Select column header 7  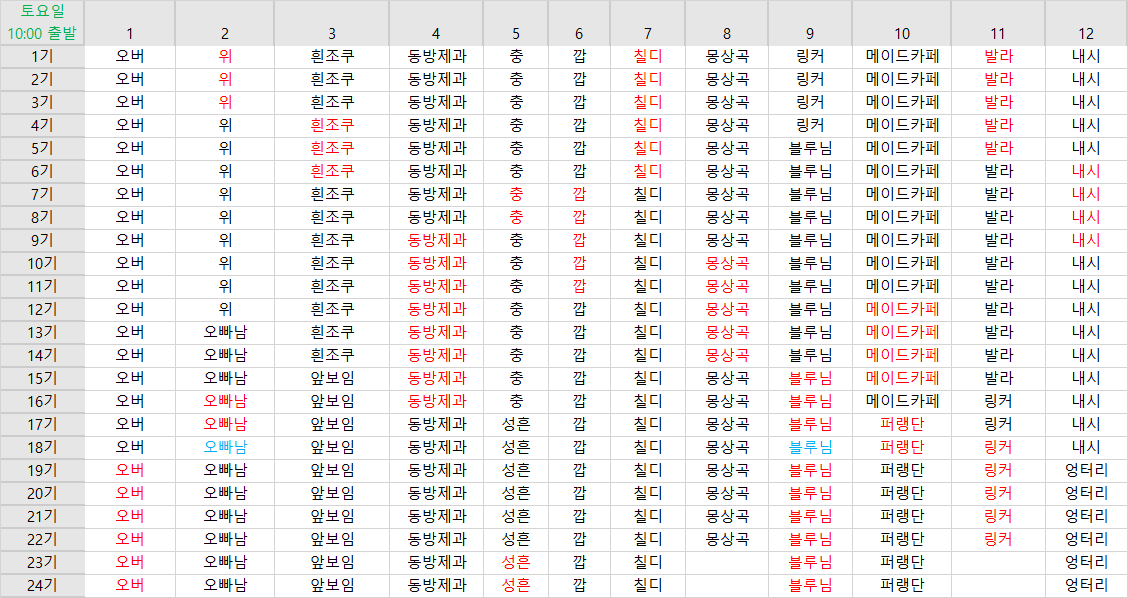pyautogui.click(x=648, y=33)
